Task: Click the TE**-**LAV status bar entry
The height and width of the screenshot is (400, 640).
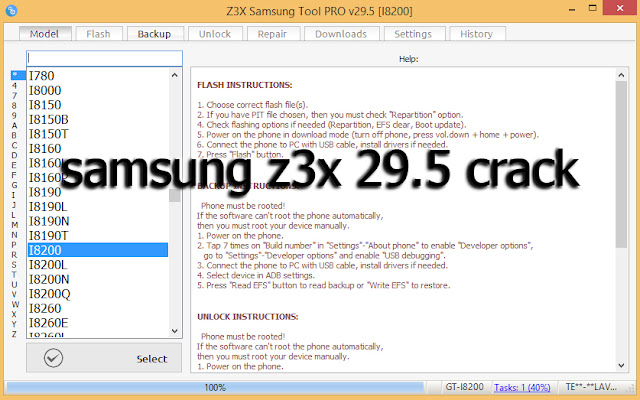Action: pos(591,387)
